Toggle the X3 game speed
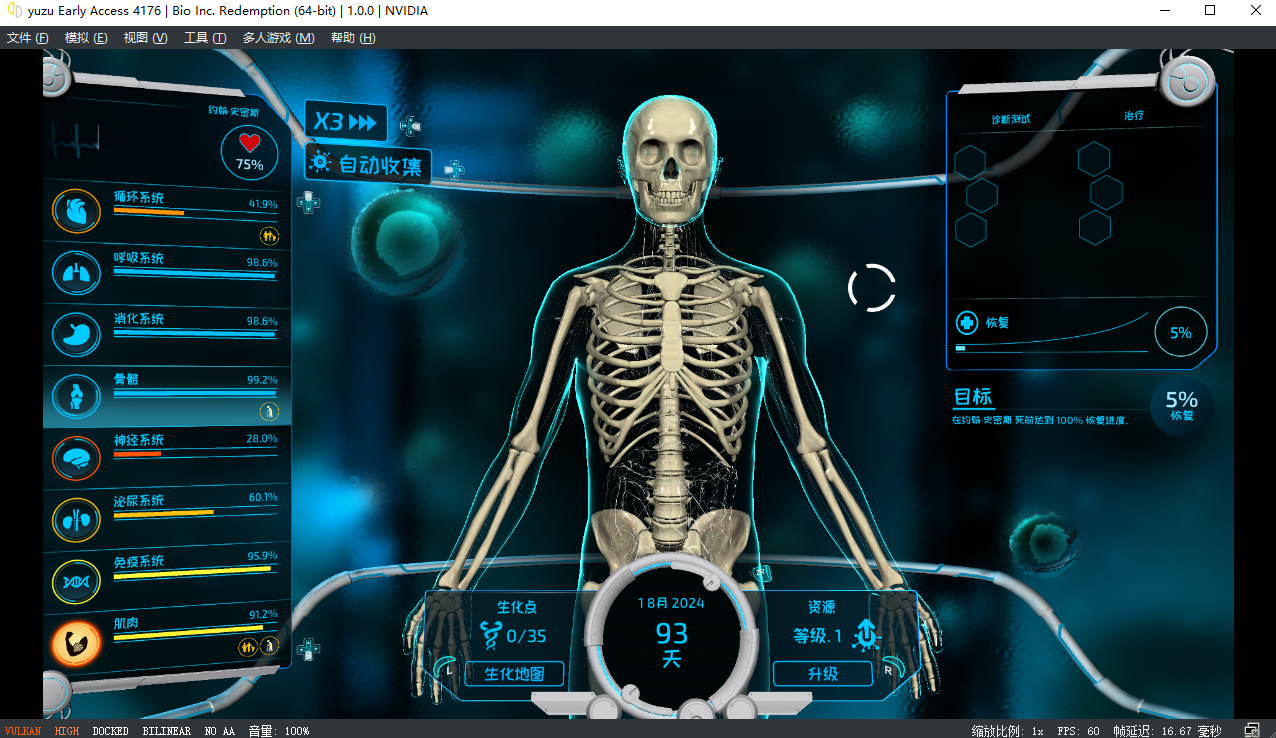This screenshot has width=1276, height=738. point(346,122)
